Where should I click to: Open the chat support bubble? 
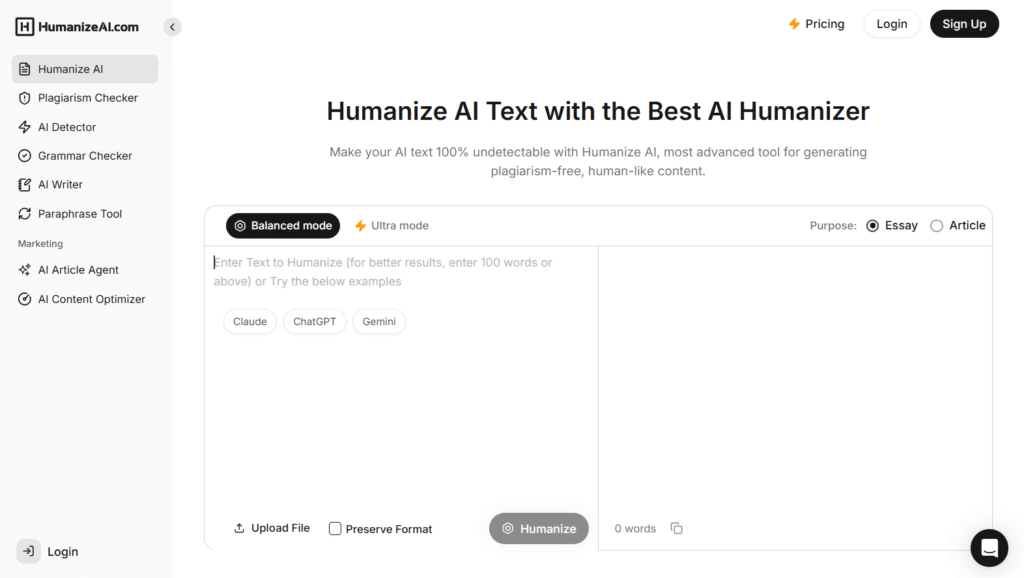tap(989, 548)
